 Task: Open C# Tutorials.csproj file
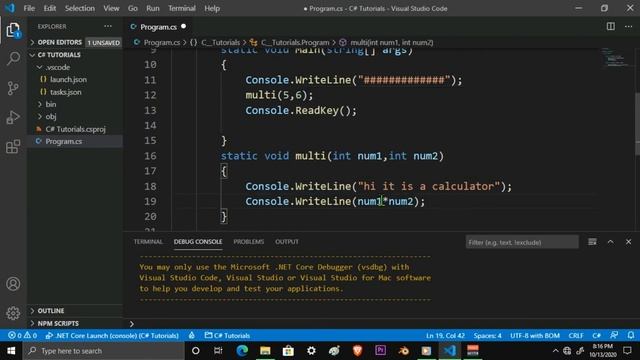(x=75, y=129)
